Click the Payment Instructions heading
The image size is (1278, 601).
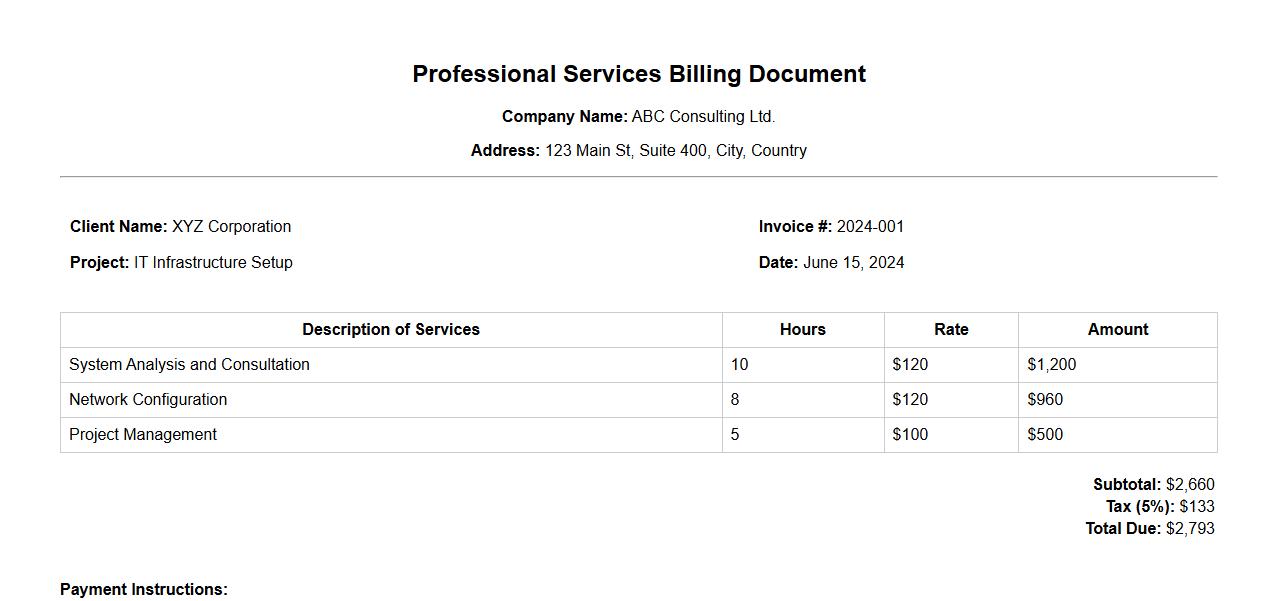click(x=144, y=590)
